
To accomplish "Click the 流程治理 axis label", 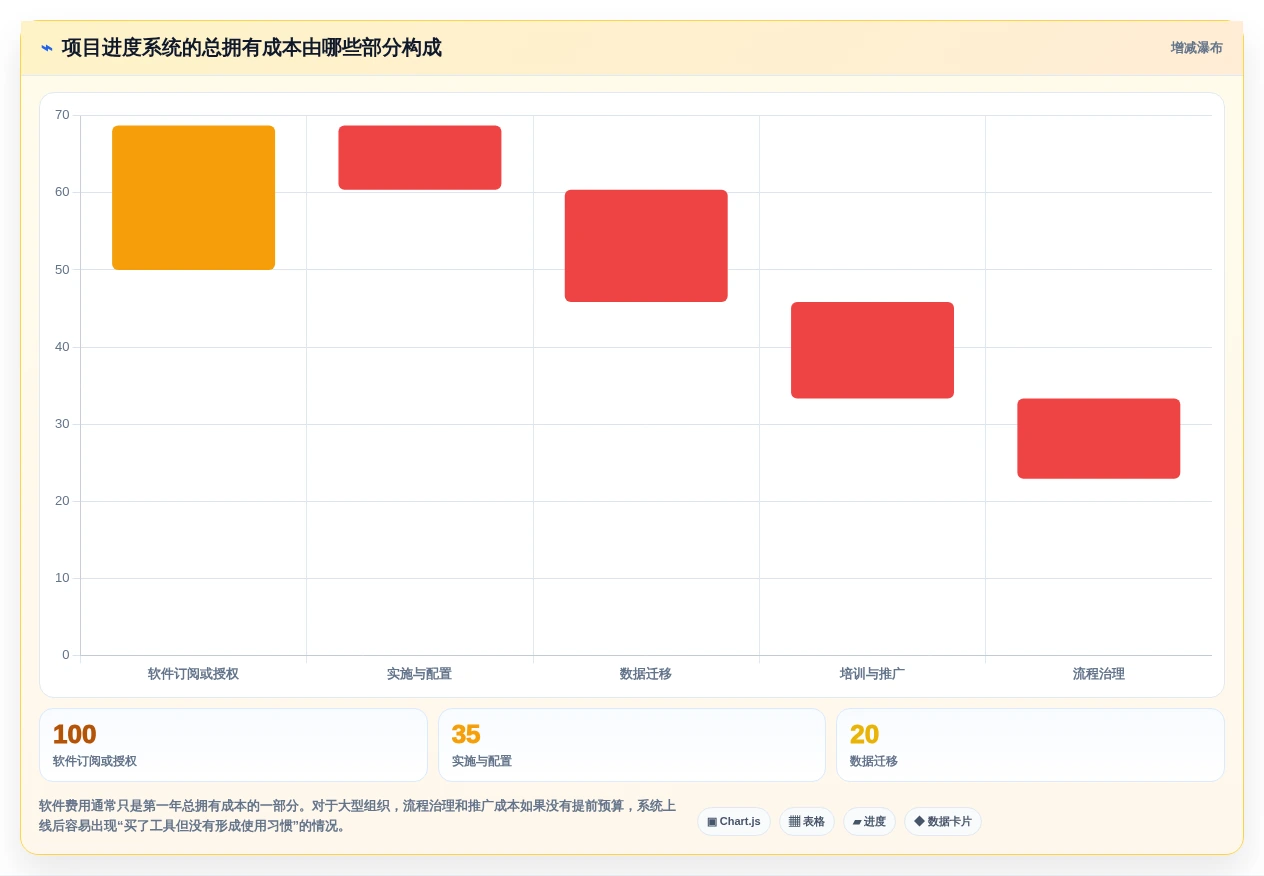I will click(1099, 674).
